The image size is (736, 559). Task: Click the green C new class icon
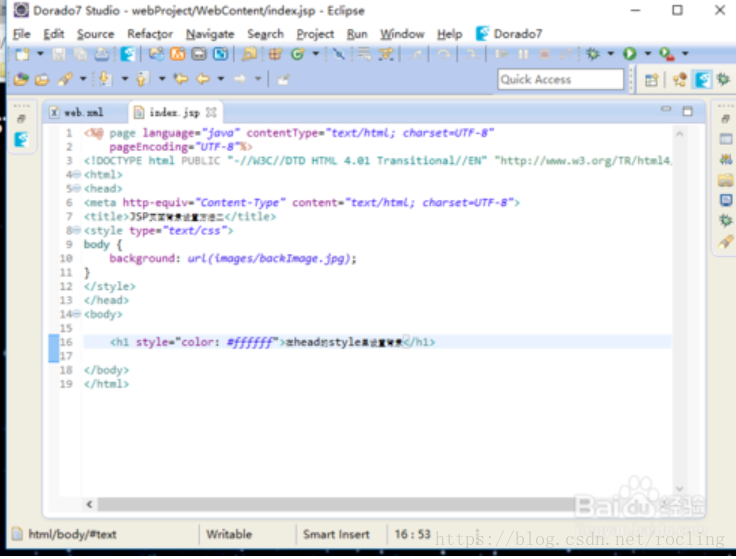298,54
